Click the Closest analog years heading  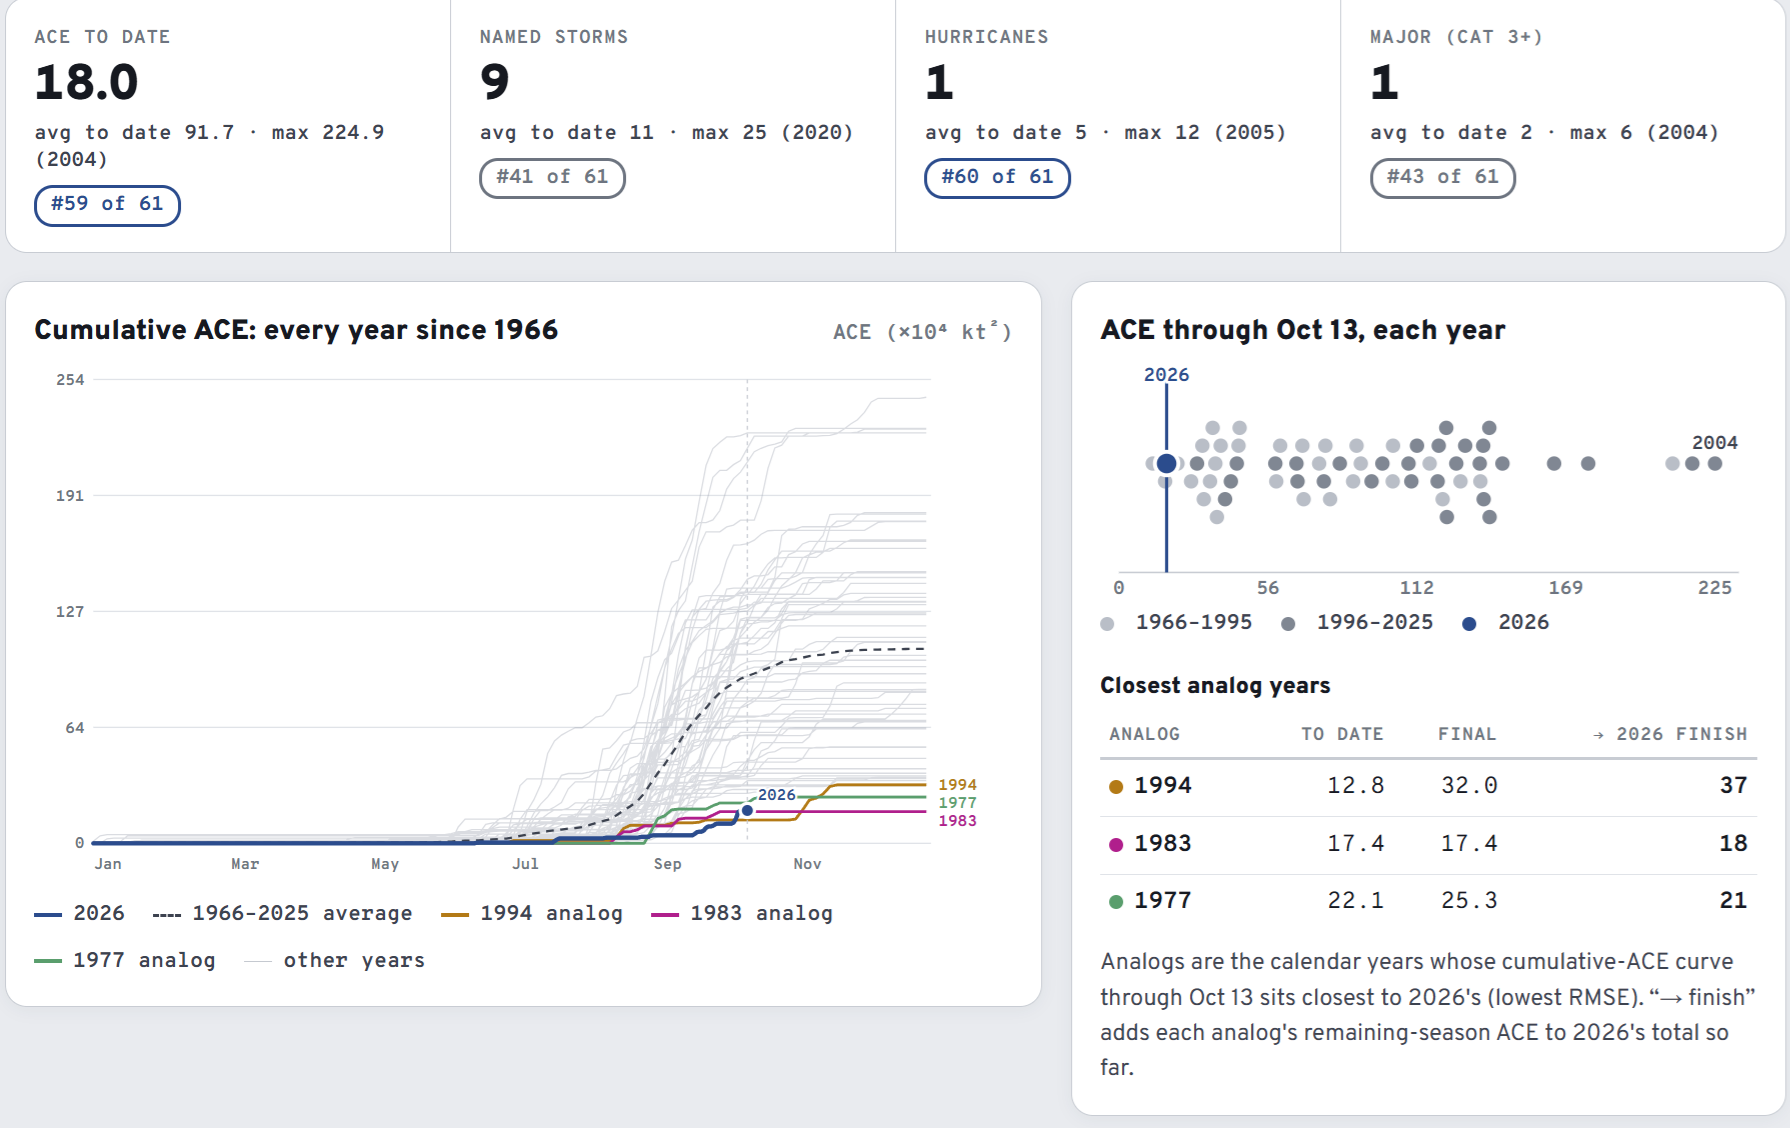point(1215,686)
